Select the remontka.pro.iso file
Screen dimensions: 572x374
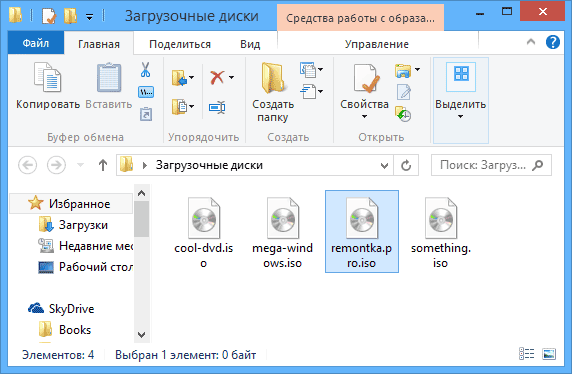point(362,231)
